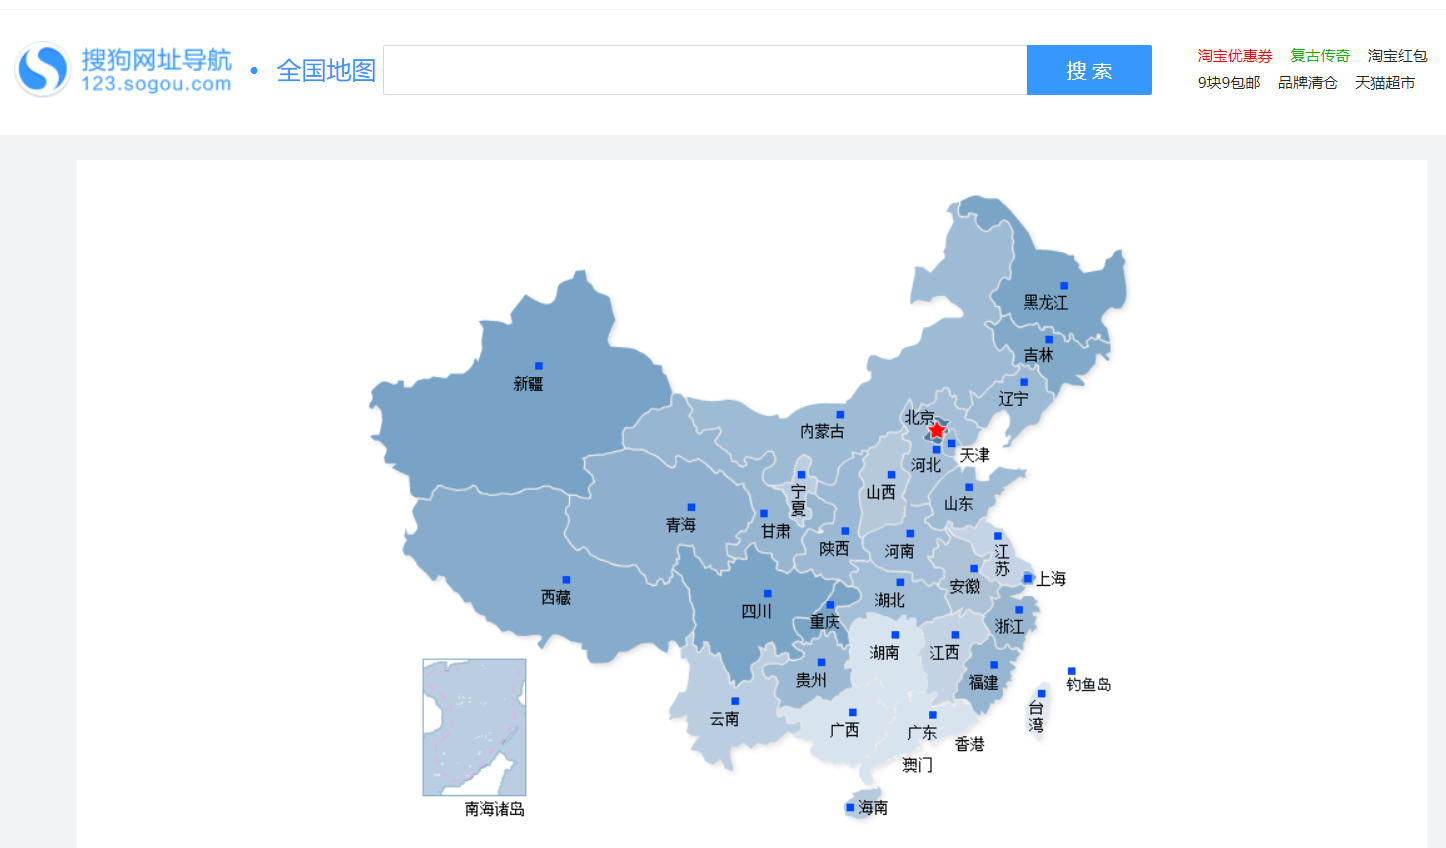Viewport: 1446px width, 848px height.
Task: Select 吉林 on the map
Action: pyautogui.click(x=1039, y=356)
